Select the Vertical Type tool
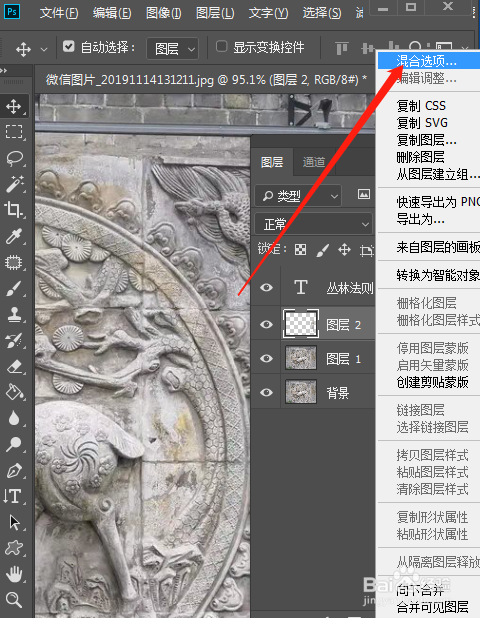Screen dimensions: 480x618 (x=13, y=496)
